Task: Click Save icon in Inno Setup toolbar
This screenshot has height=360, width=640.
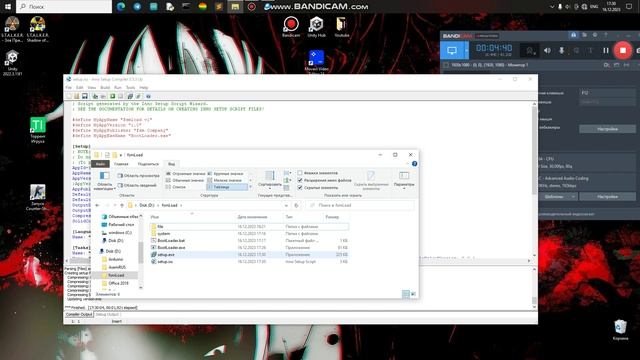Action: click(x=84, y=96)
